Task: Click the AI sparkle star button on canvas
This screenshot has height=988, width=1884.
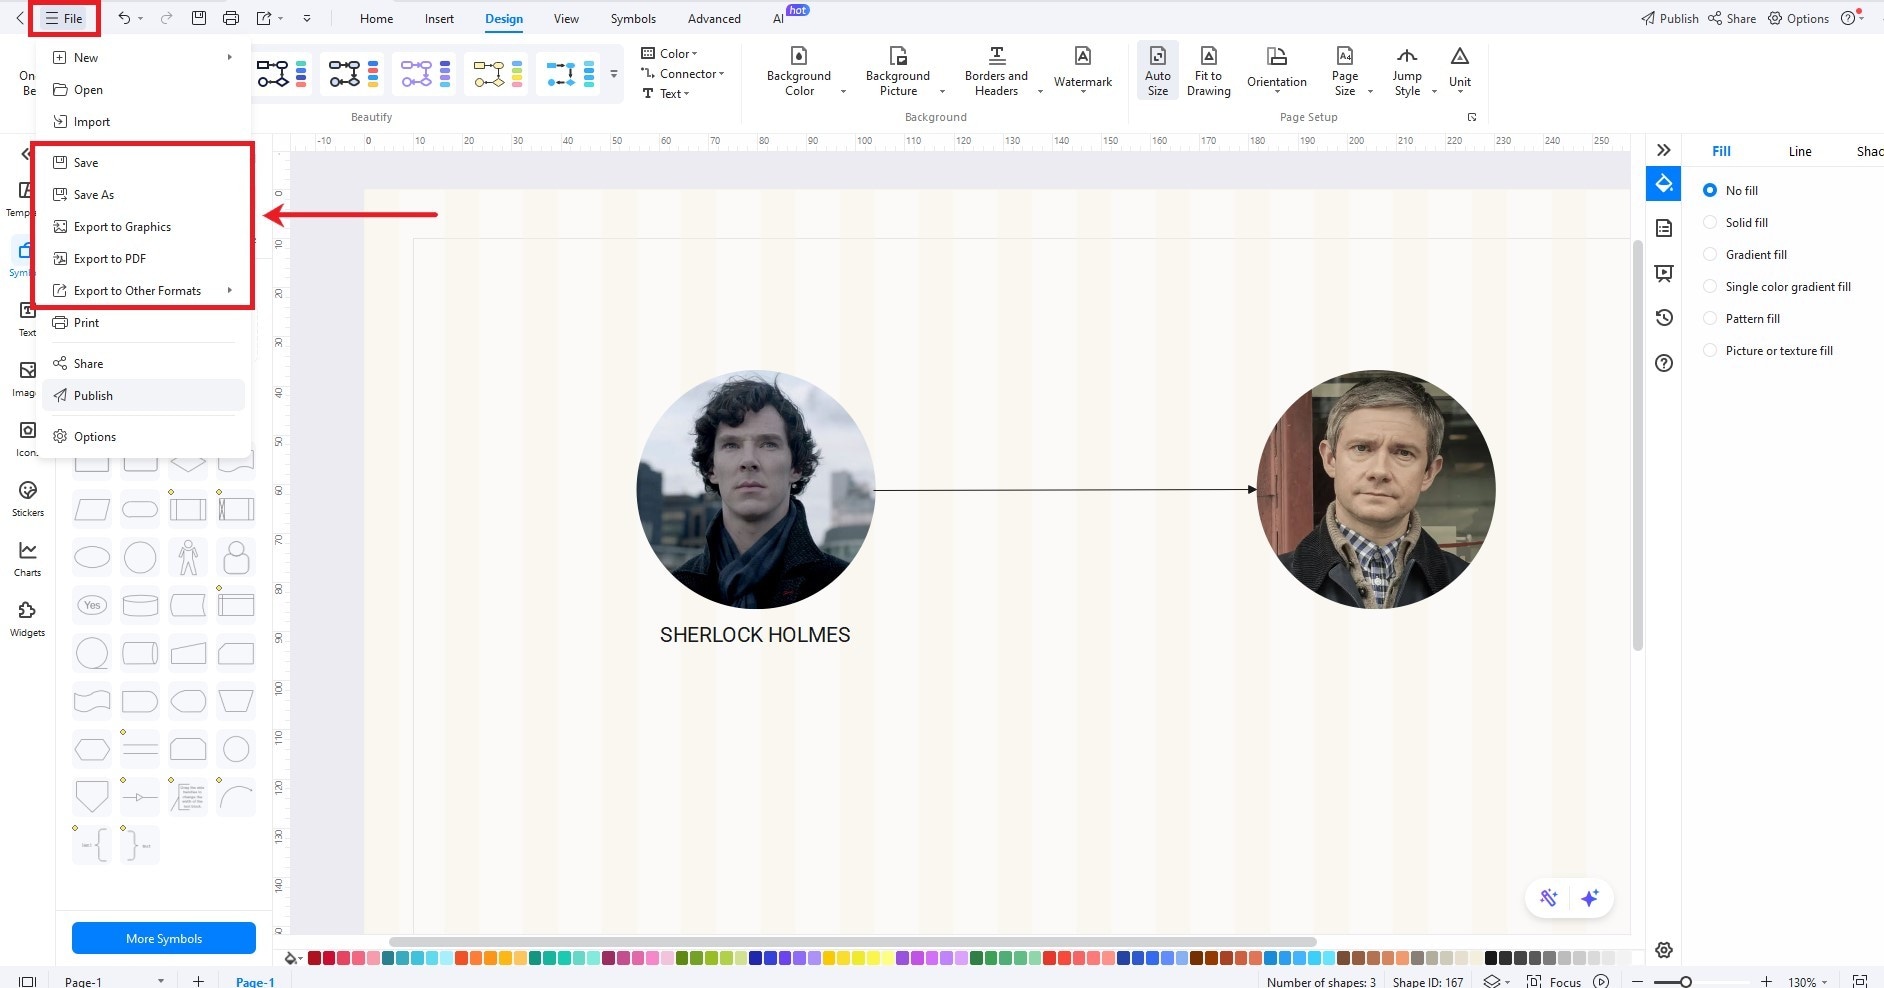Action: point(1590,898)
